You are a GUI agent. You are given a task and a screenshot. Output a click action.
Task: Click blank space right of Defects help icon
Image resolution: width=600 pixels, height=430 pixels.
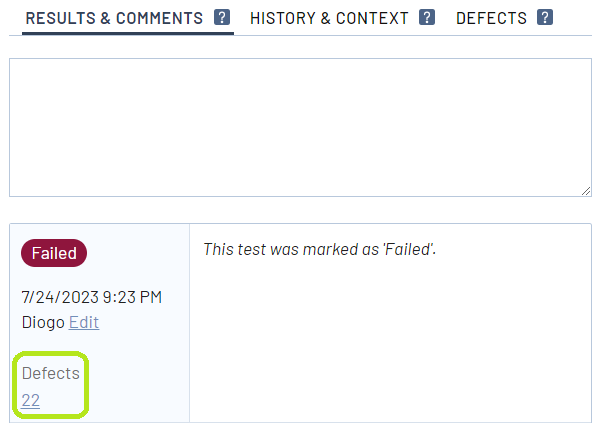click(575, 18)
